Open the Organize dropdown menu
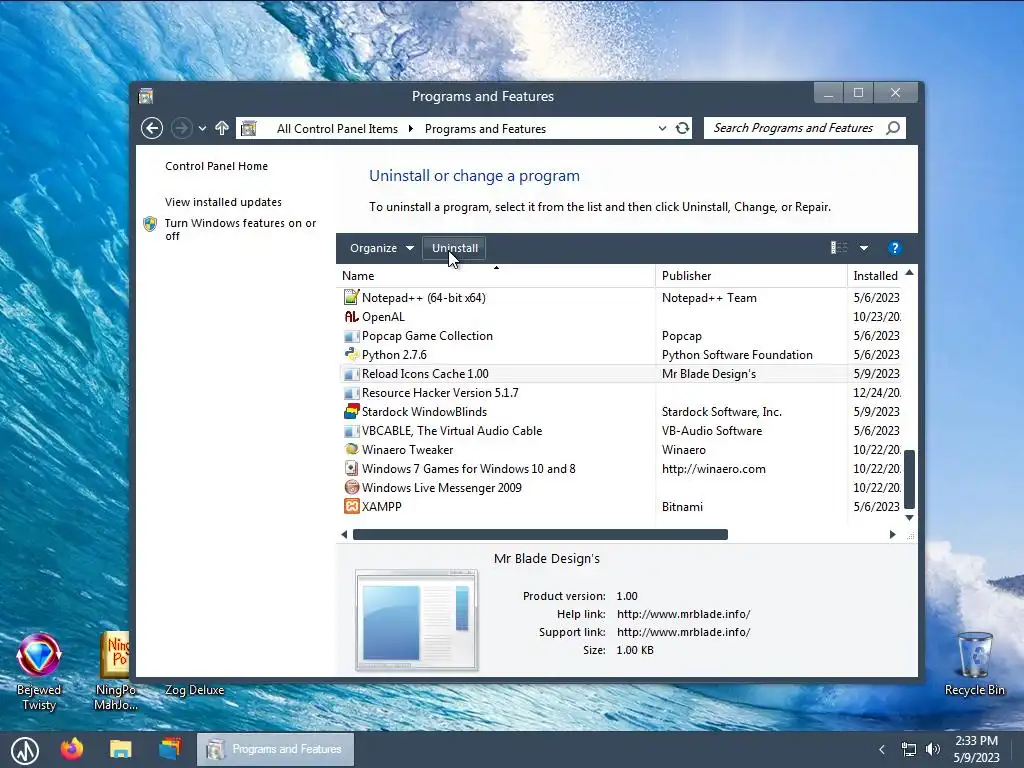 (x=381, y=248)
